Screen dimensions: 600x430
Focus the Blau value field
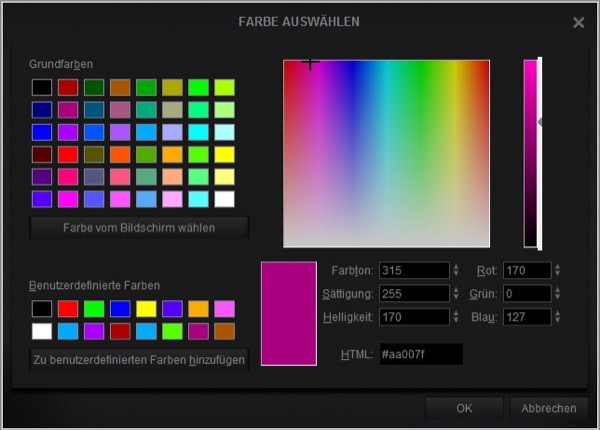pos(527,317)
